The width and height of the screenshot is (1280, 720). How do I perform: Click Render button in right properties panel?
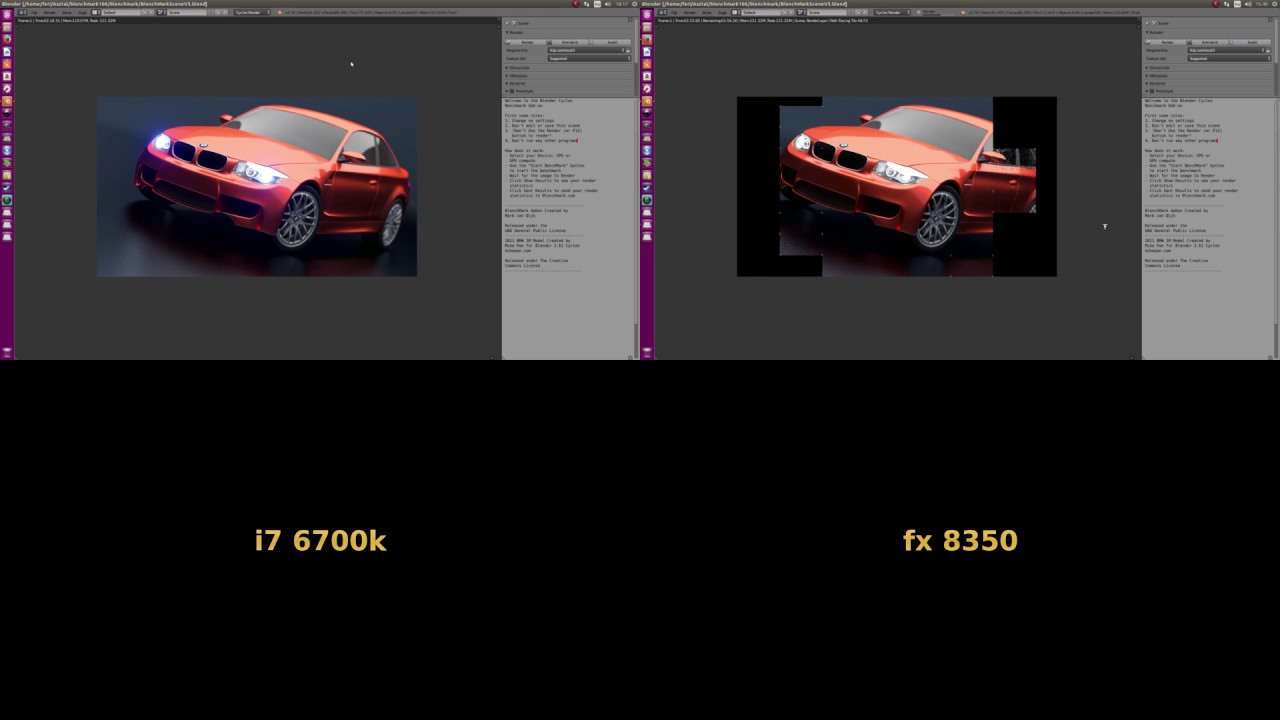coord(1166,42)
